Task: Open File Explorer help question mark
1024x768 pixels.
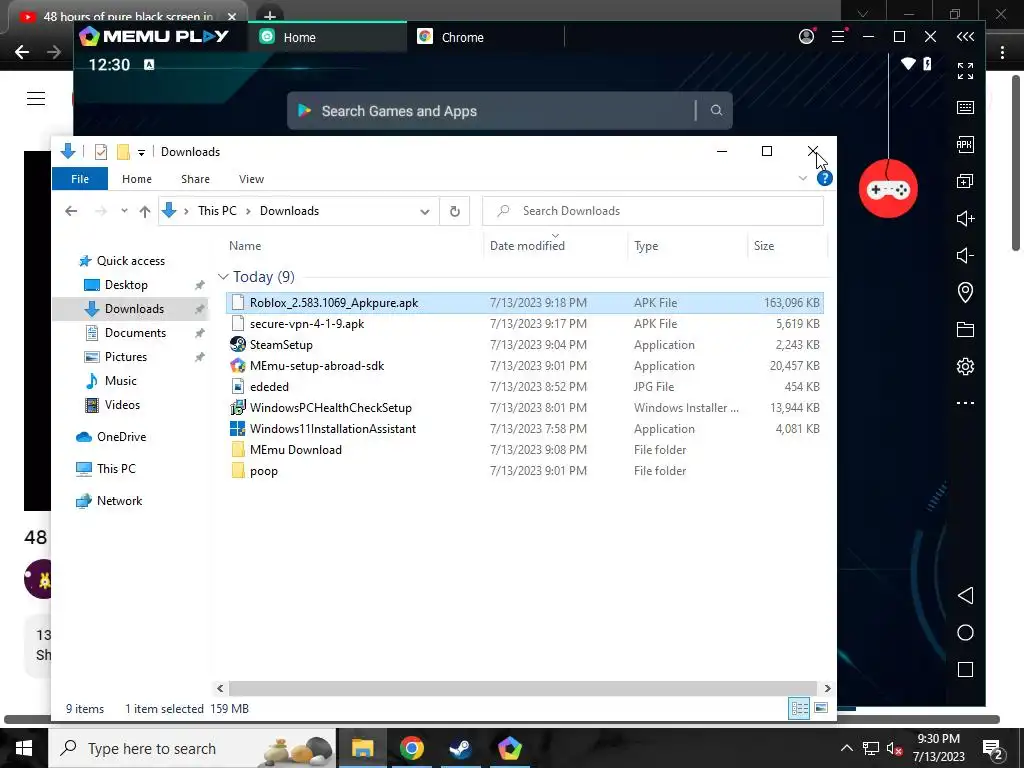Action: (x=825, y=178)
